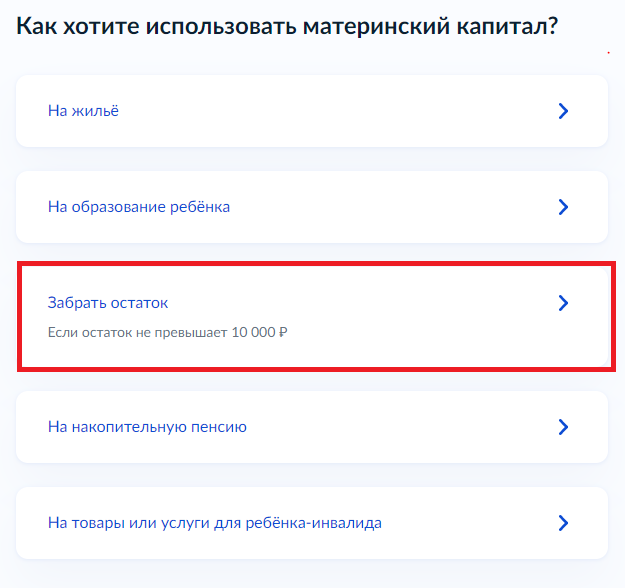Click the chevron arrow beside «На жильё»
The image size is (625, 588).
pos(563,111)
